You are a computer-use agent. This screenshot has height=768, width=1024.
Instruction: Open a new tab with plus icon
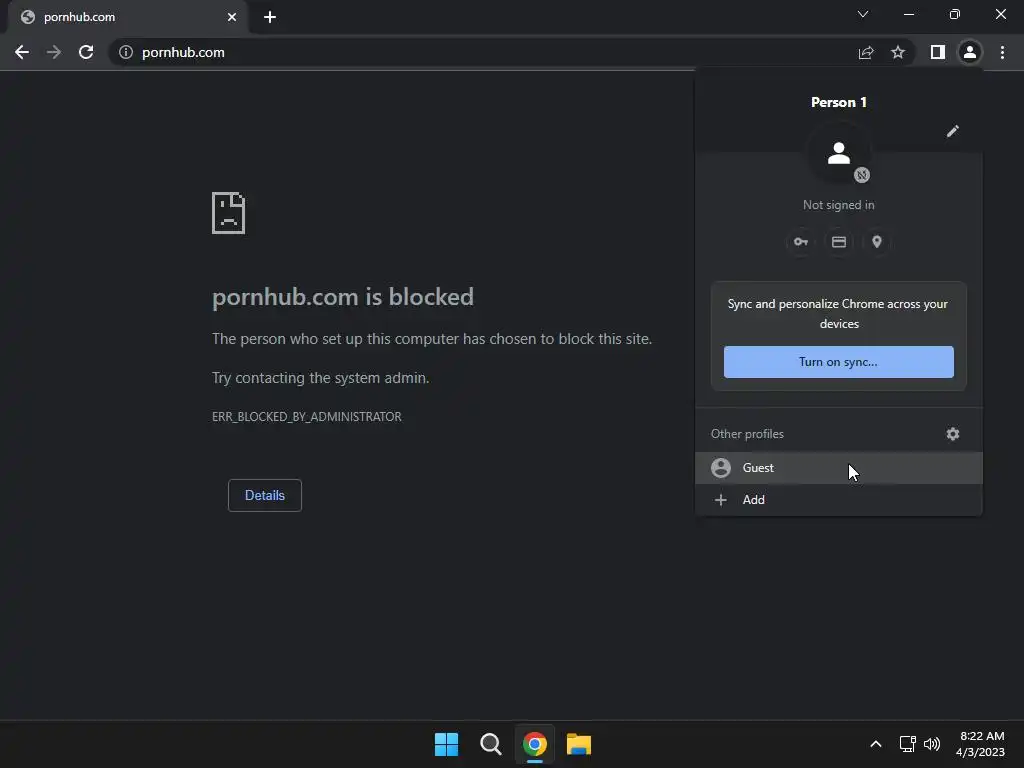click(270, 17)
